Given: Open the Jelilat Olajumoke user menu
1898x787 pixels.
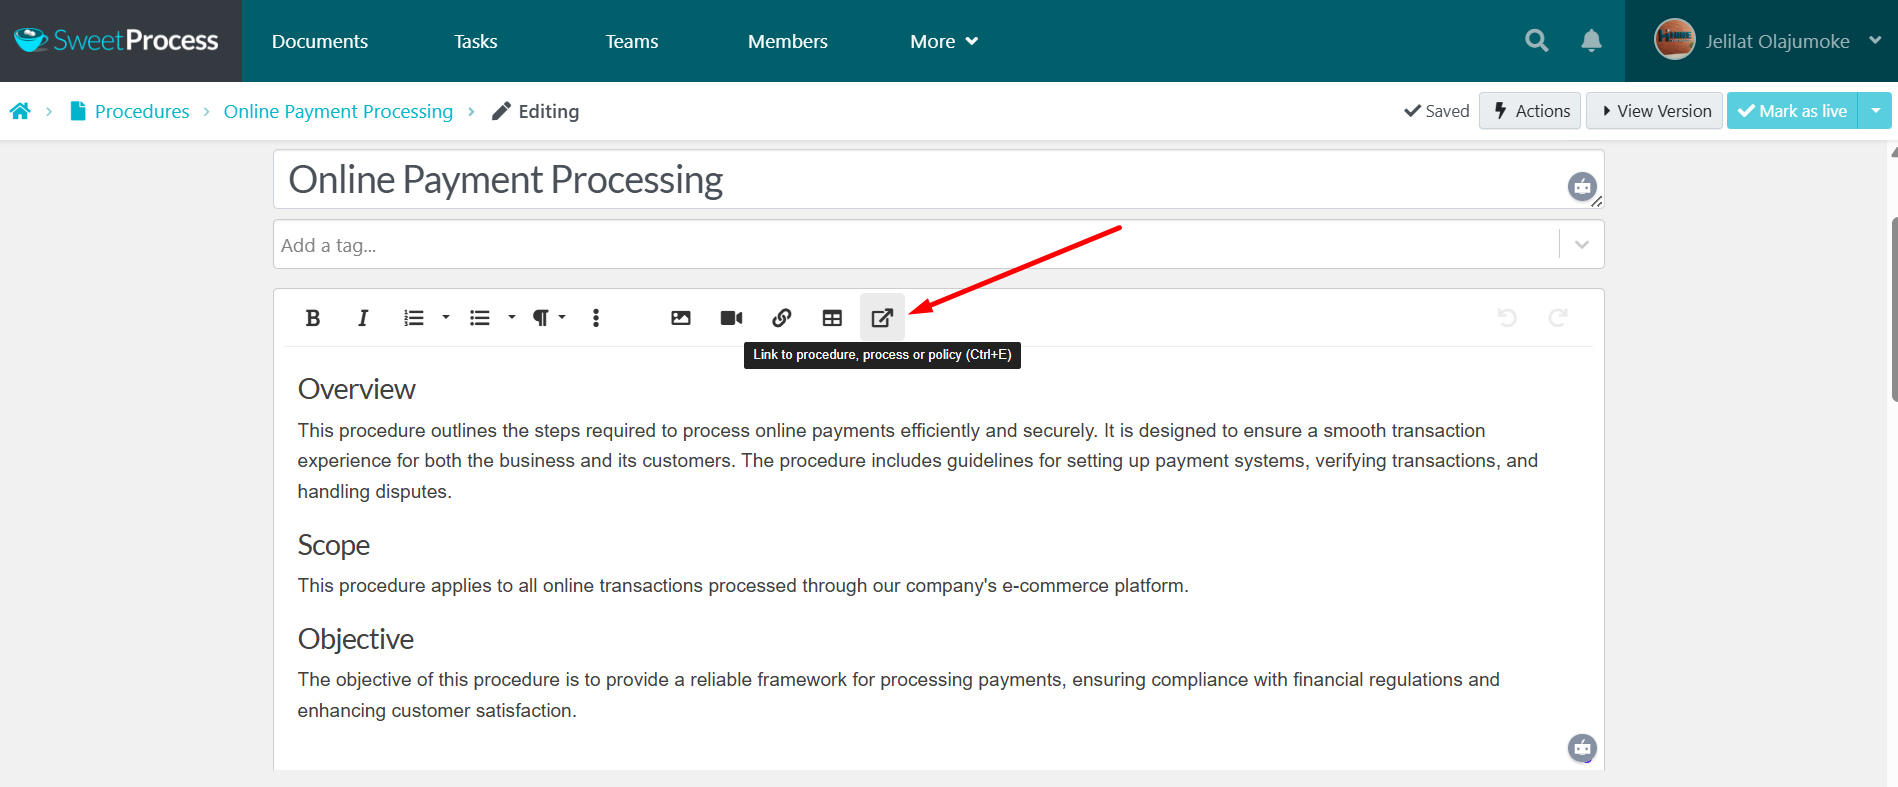Looking at the screenshot, I should tap(1768, 41).
